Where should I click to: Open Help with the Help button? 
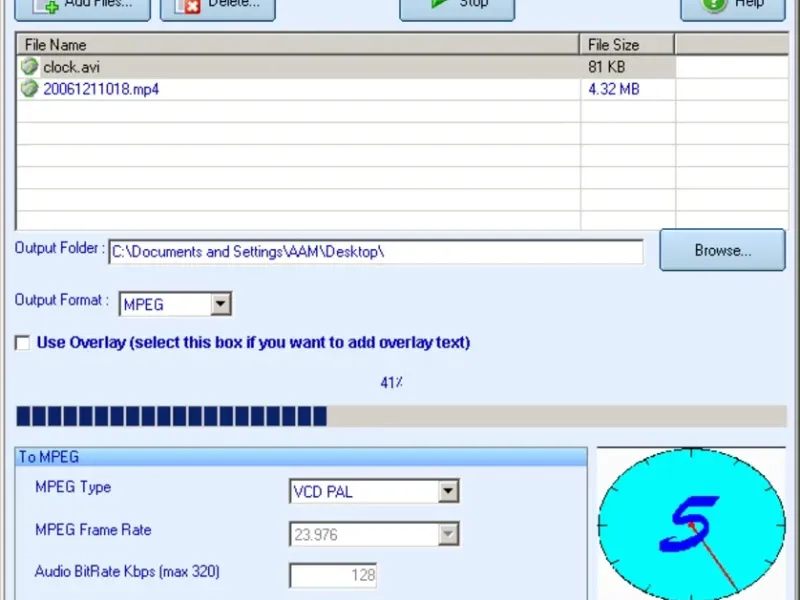pos(733,9)
